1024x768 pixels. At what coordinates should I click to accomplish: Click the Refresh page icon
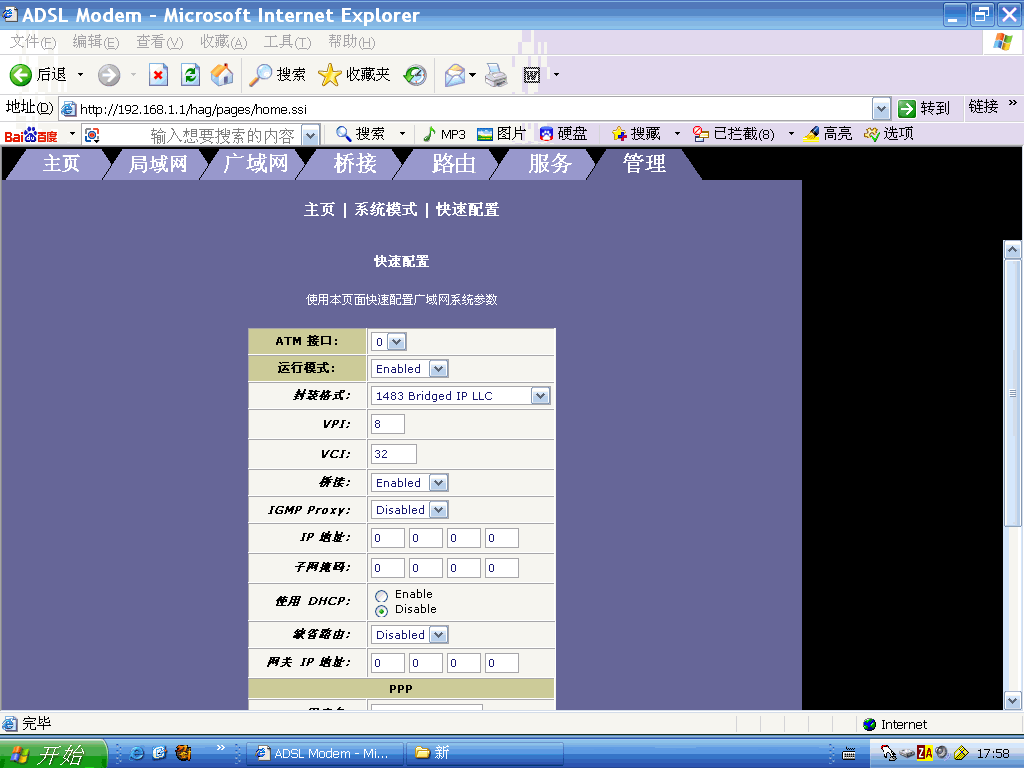(x=190, y=75)
